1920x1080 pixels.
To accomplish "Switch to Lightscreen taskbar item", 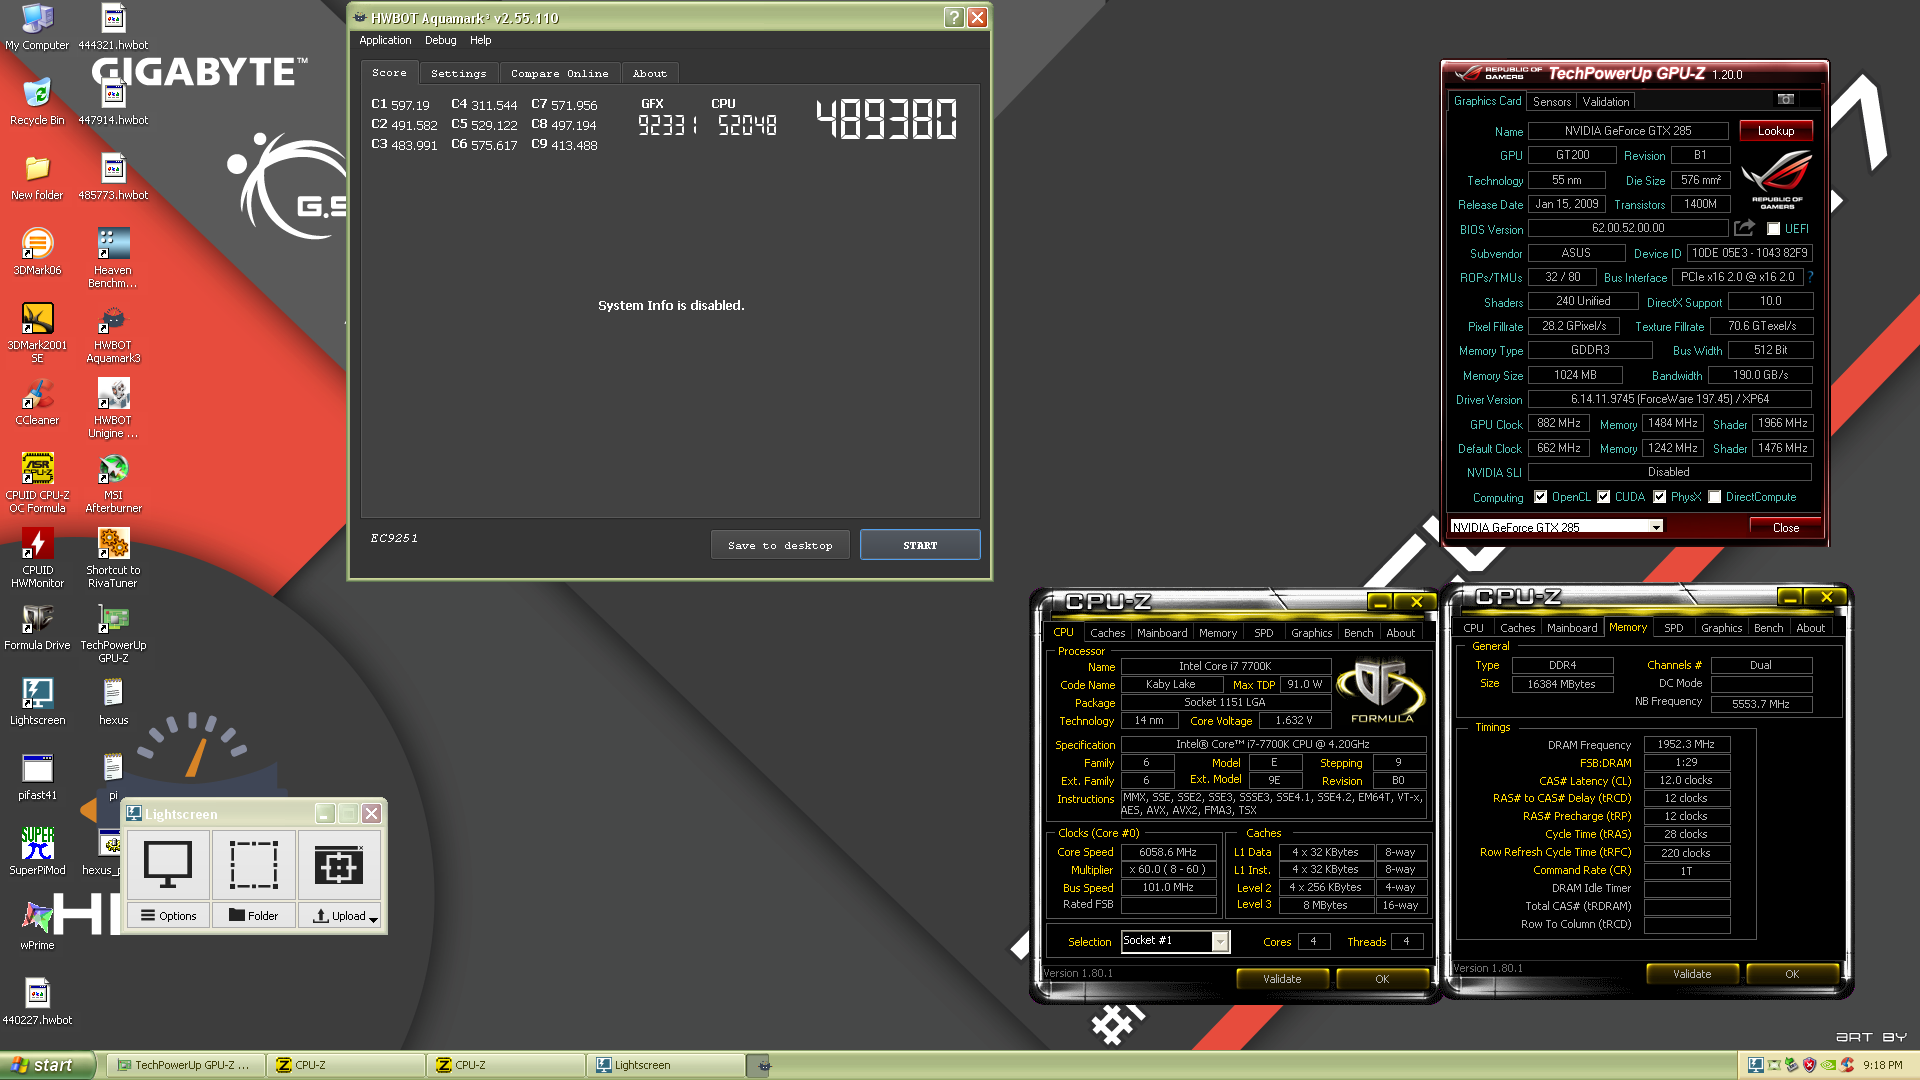I will pyautogui.click(x=666, y=1065).
